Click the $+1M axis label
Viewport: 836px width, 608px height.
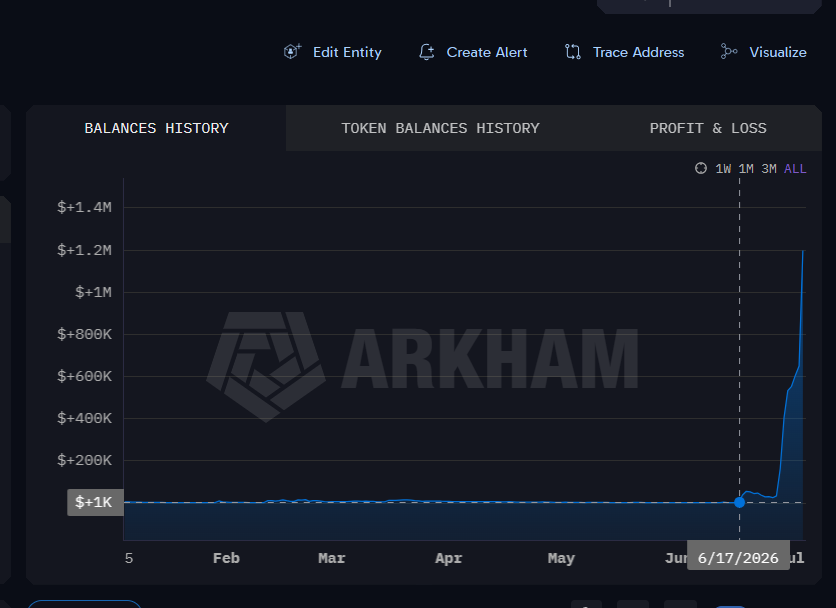93,292
